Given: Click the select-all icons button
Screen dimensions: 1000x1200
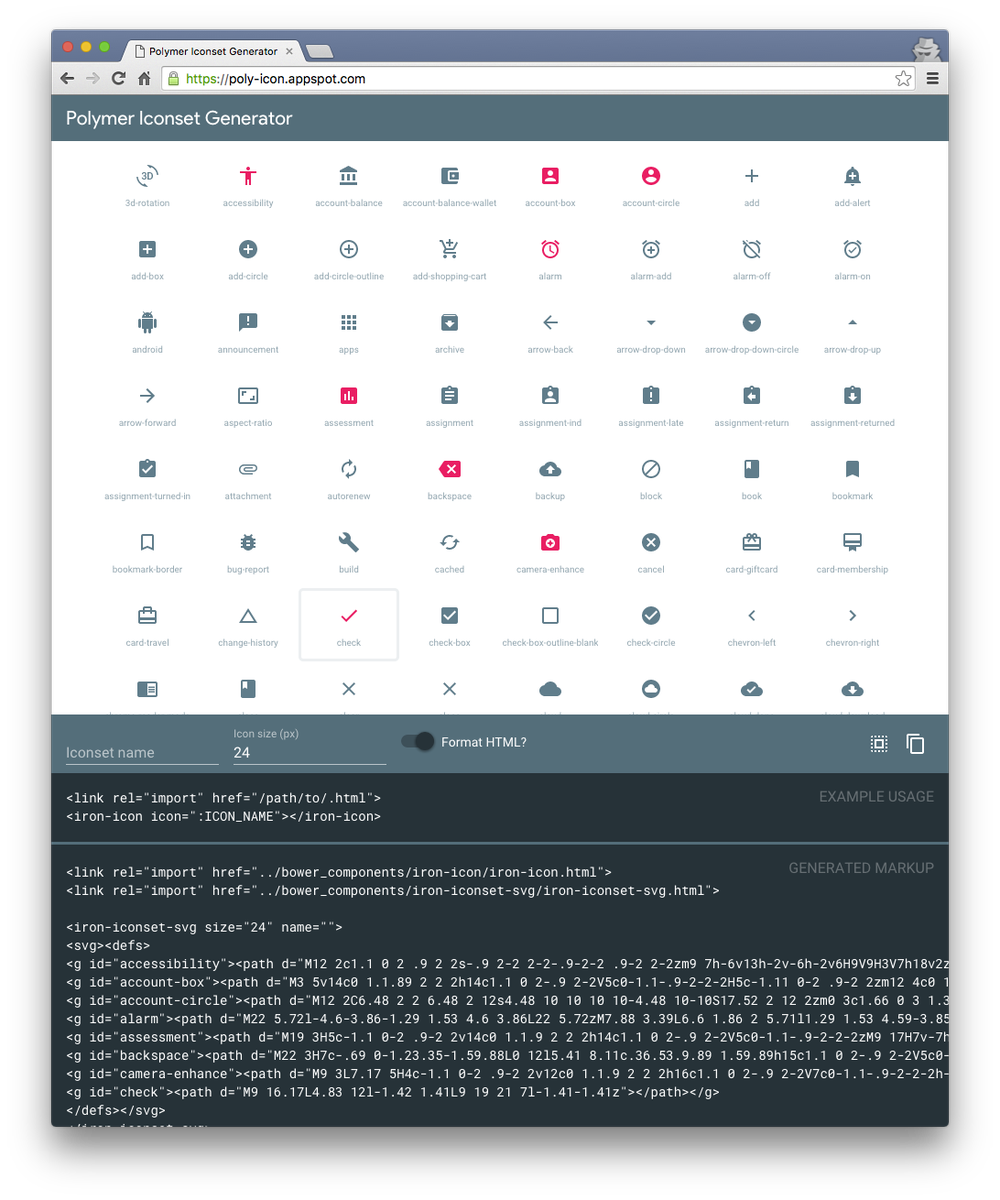Looking at the screenshot, I should coord(878,744).
